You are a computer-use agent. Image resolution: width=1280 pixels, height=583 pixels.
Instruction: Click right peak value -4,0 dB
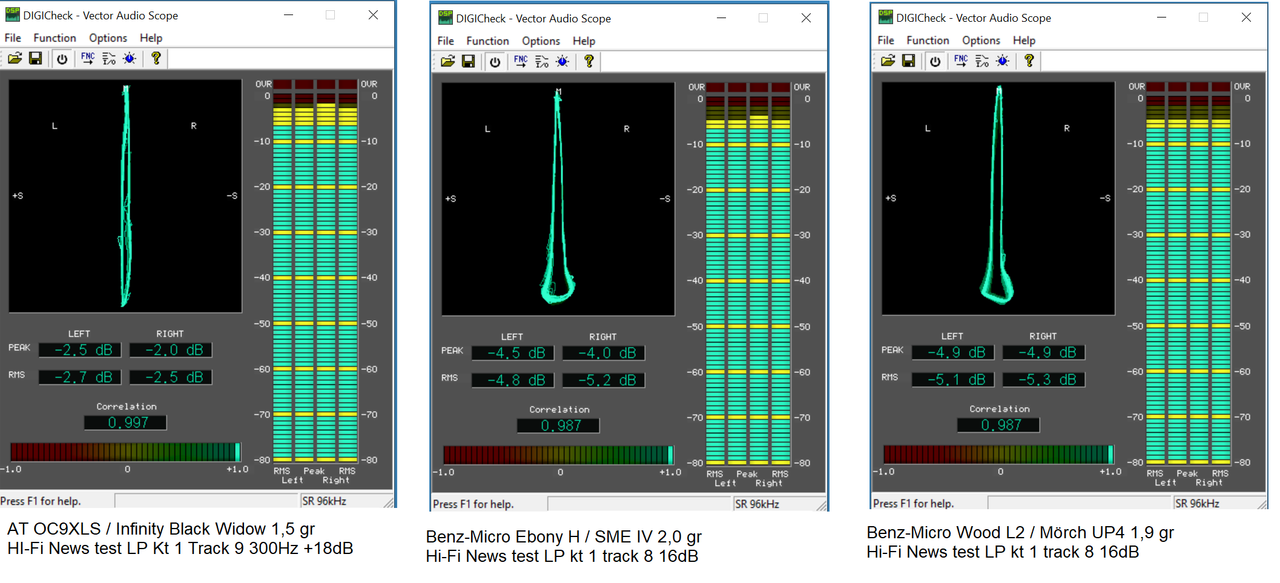point(603,353)
